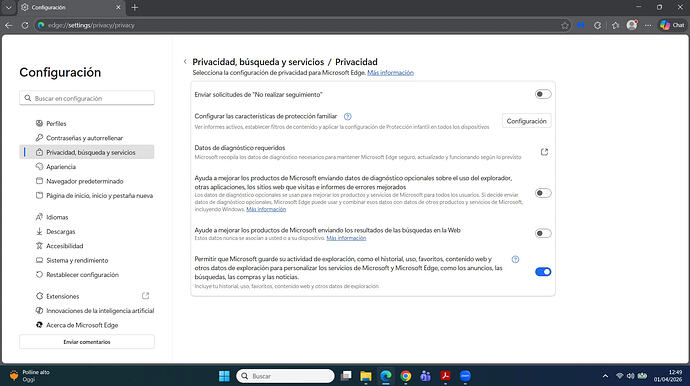Viewport: 690px width, 386px height.
Task: Click the Configuración button for family protection
Action: 526,121
